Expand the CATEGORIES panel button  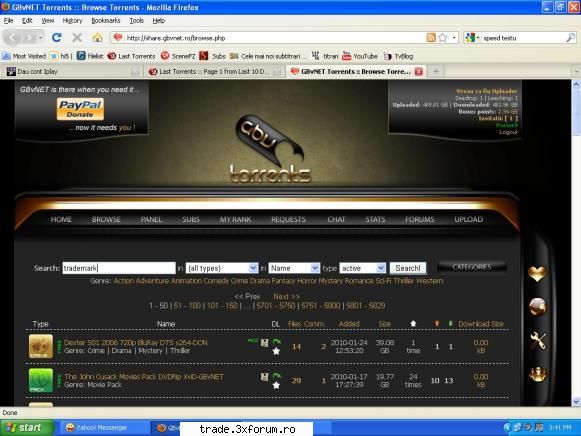pos(472,267)
